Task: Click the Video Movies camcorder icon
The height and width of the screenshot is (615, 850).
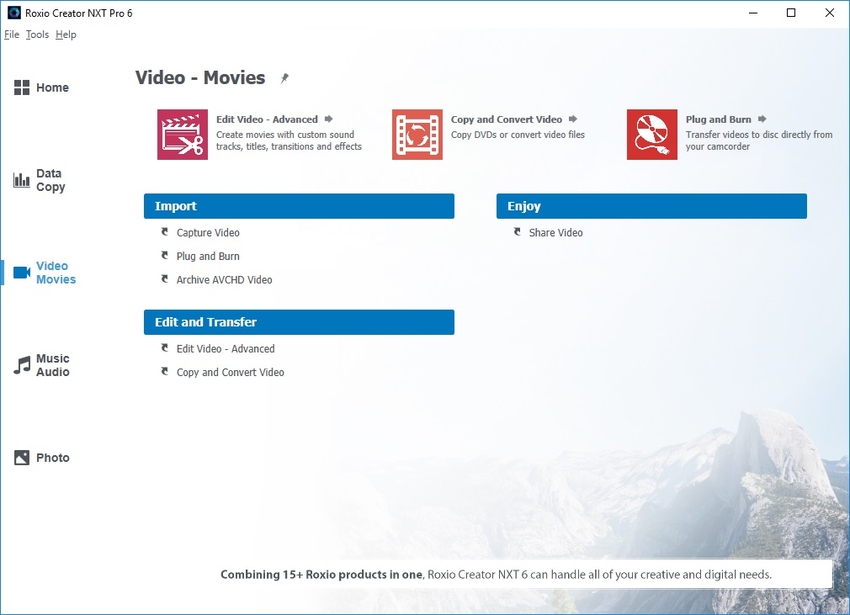Action: (x=22, y=272)
